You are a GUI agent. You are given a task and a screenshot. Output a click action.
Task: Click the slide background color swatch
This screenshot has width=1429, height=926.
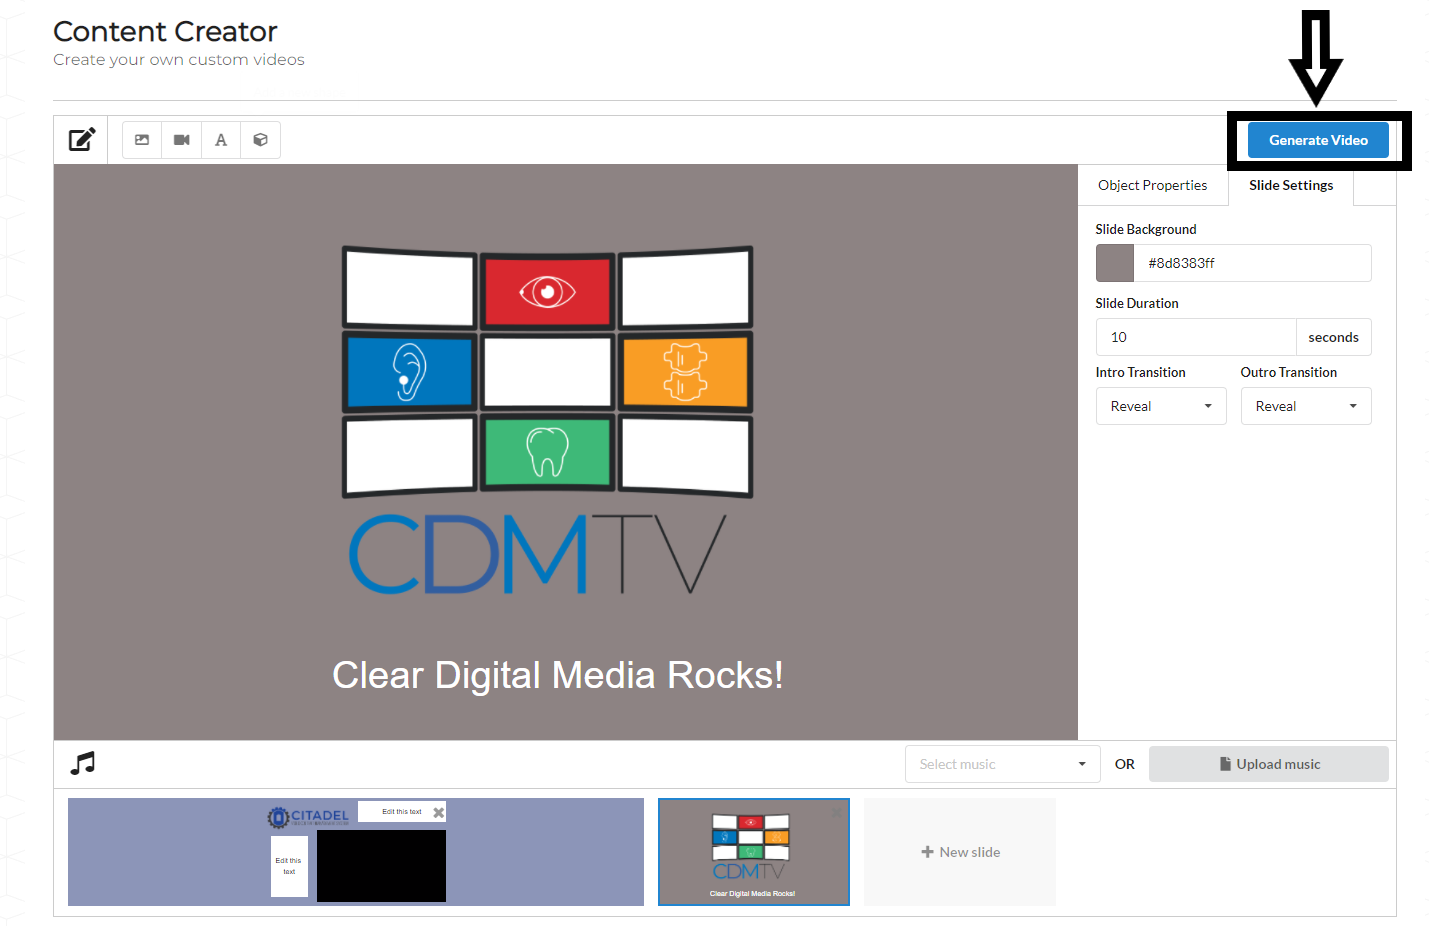1115,263
